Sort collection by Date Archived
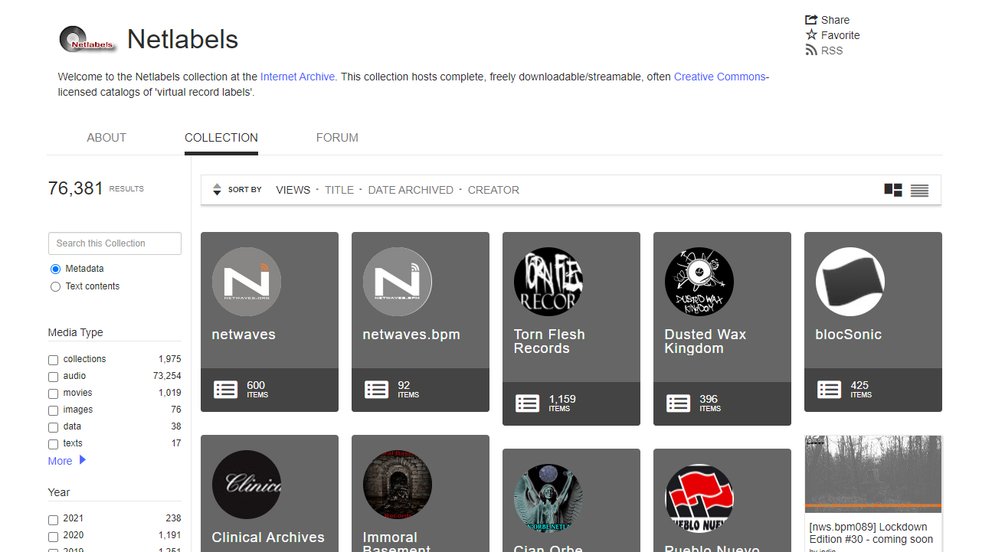 click(x=410, y=190)
